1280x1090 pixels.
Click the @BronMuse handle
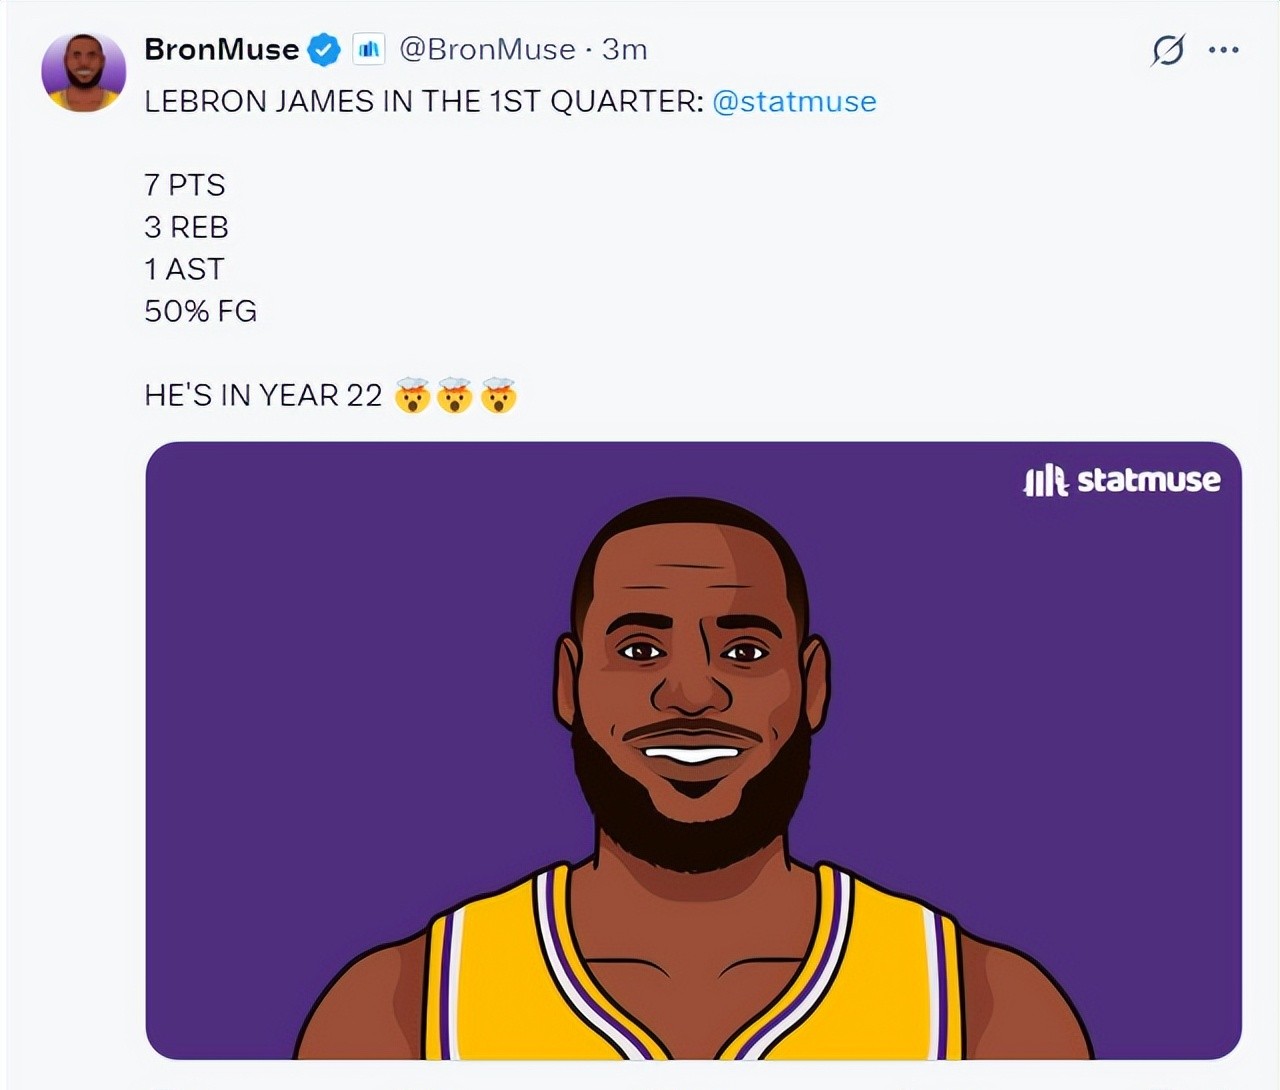487,49
